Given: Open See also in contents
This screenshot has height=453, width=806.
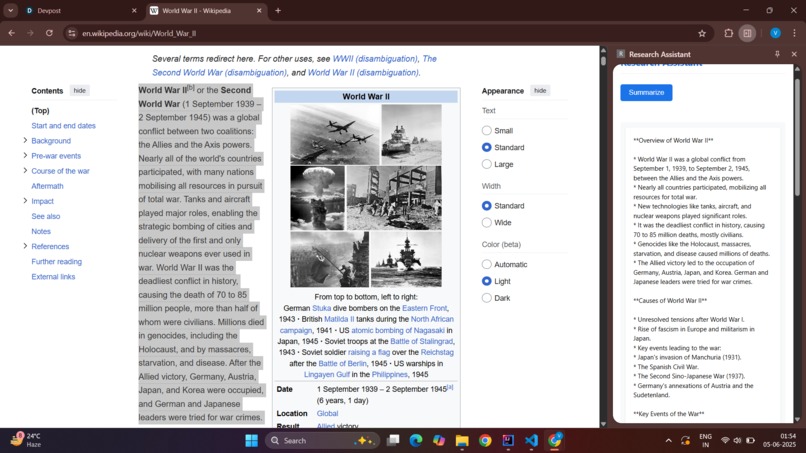Looking at the screenshot, I should coord(46,216).
